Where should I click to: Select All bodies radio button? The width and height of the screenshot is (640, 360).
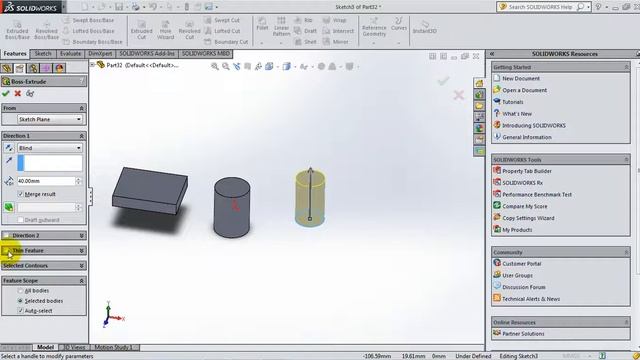click(x=20, y=291)
